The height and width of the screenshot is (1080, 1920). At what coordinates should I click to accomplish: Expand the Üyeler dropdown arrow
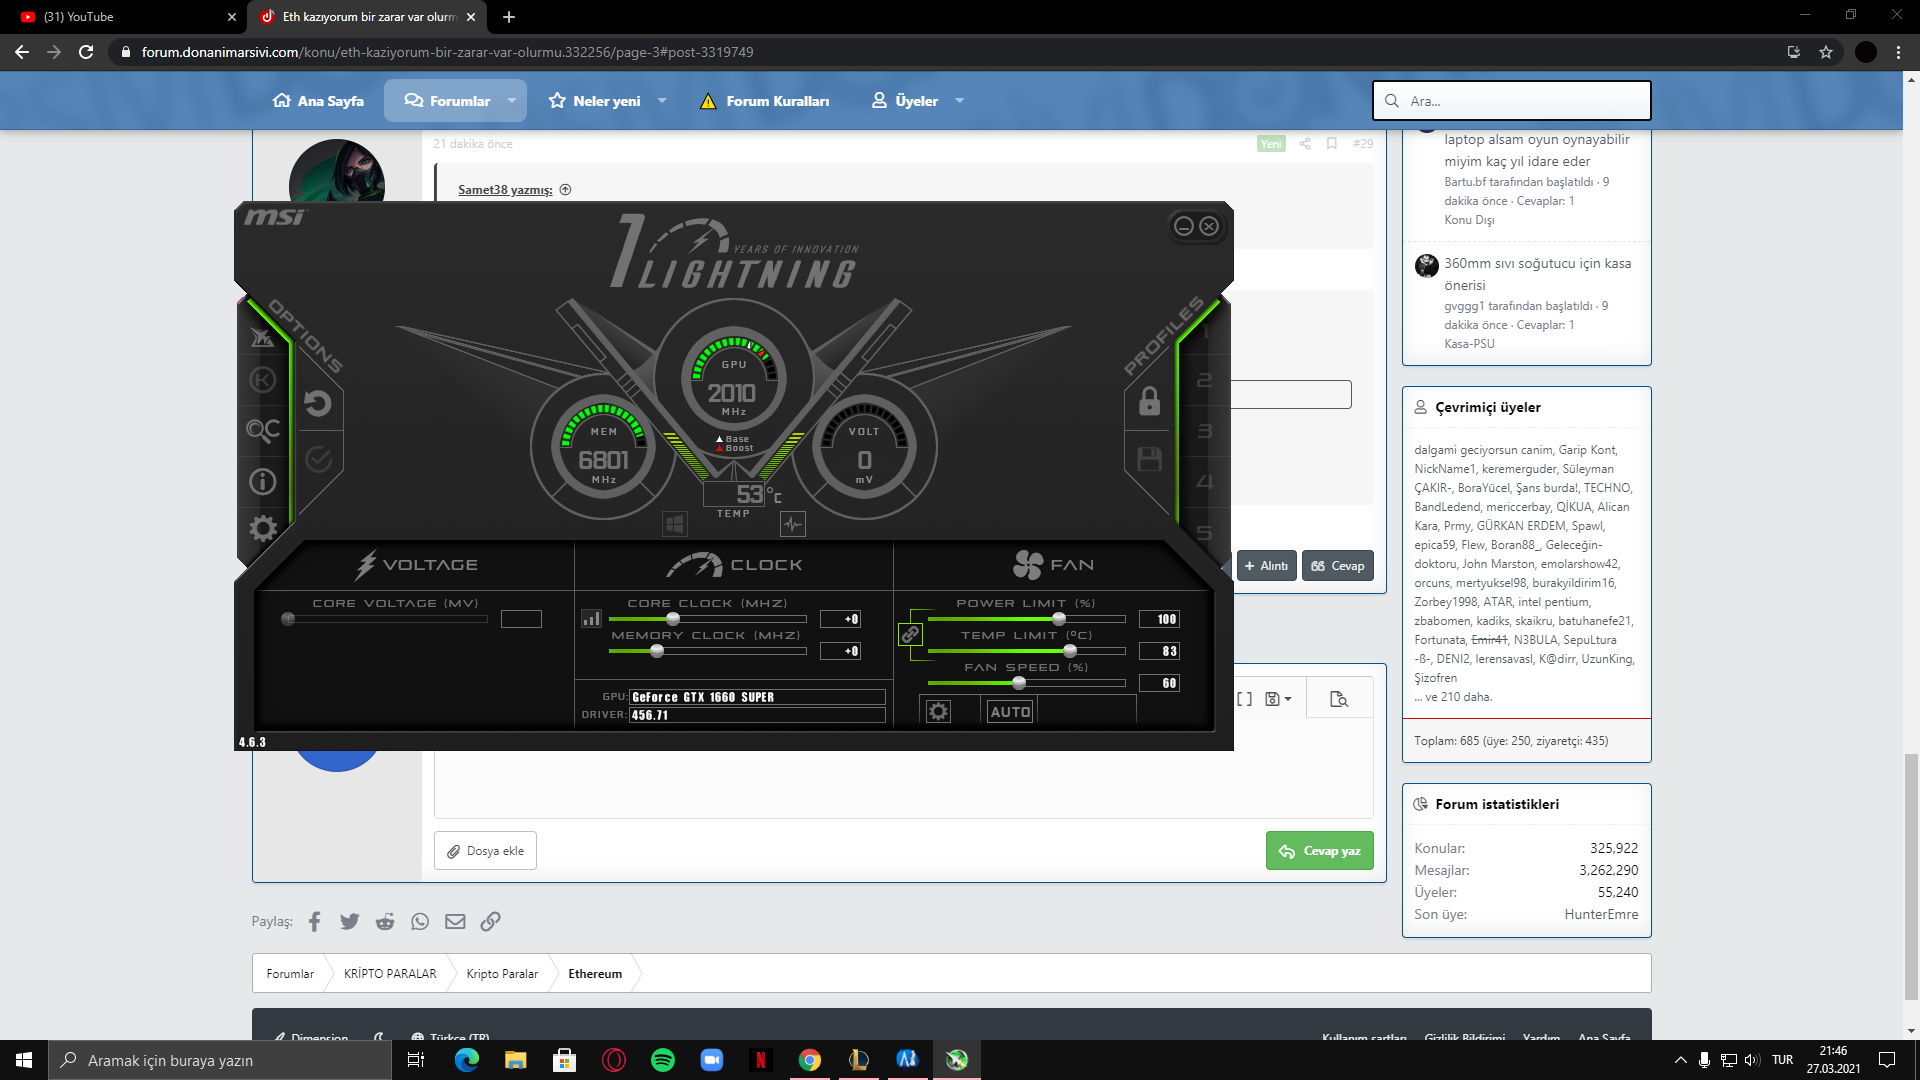960,101
